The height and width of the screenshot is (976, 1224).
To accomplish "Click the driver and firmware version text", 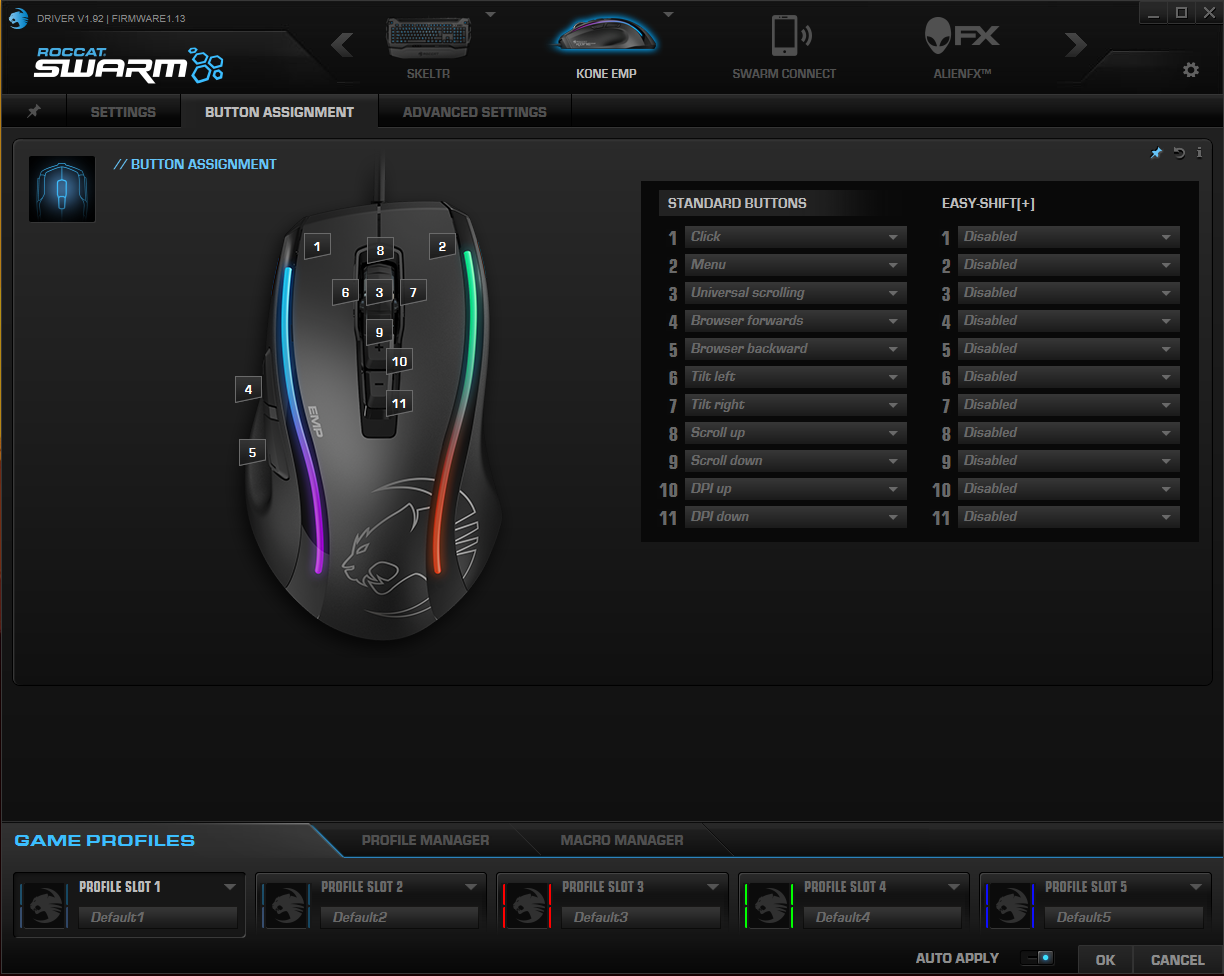I will pyautogui.click(x=111, y=18).
